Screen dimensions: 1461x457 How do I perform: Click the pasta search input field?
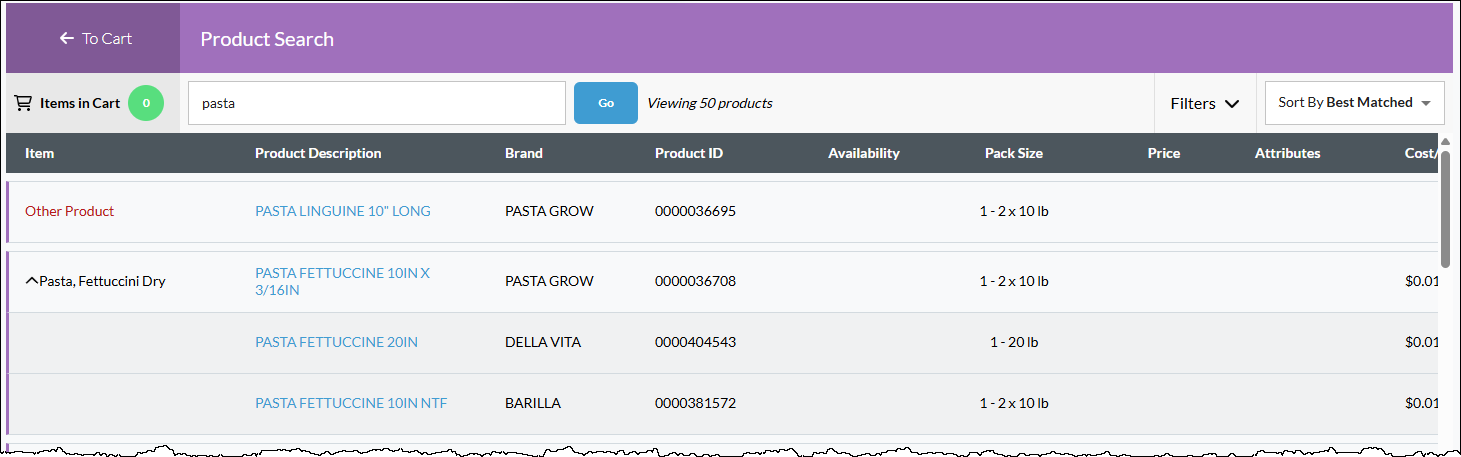(x=377, y=103)
